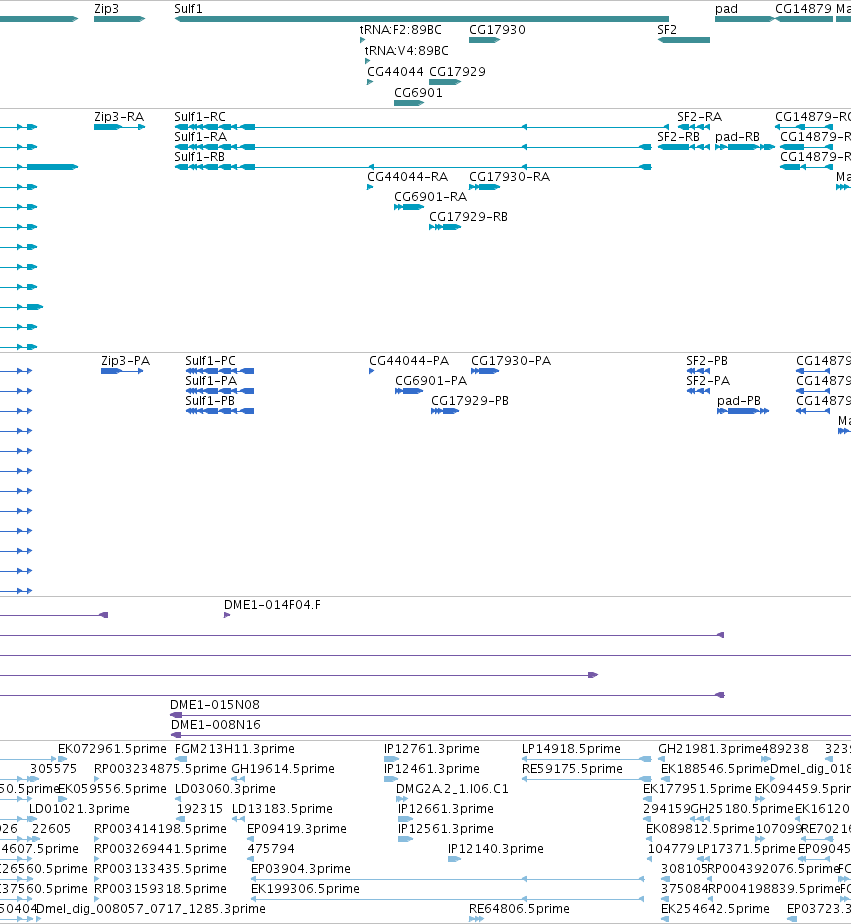Select the Zip3-RA transcript
Viewport: 851px width, 924px height.
(x=119, y=127)
